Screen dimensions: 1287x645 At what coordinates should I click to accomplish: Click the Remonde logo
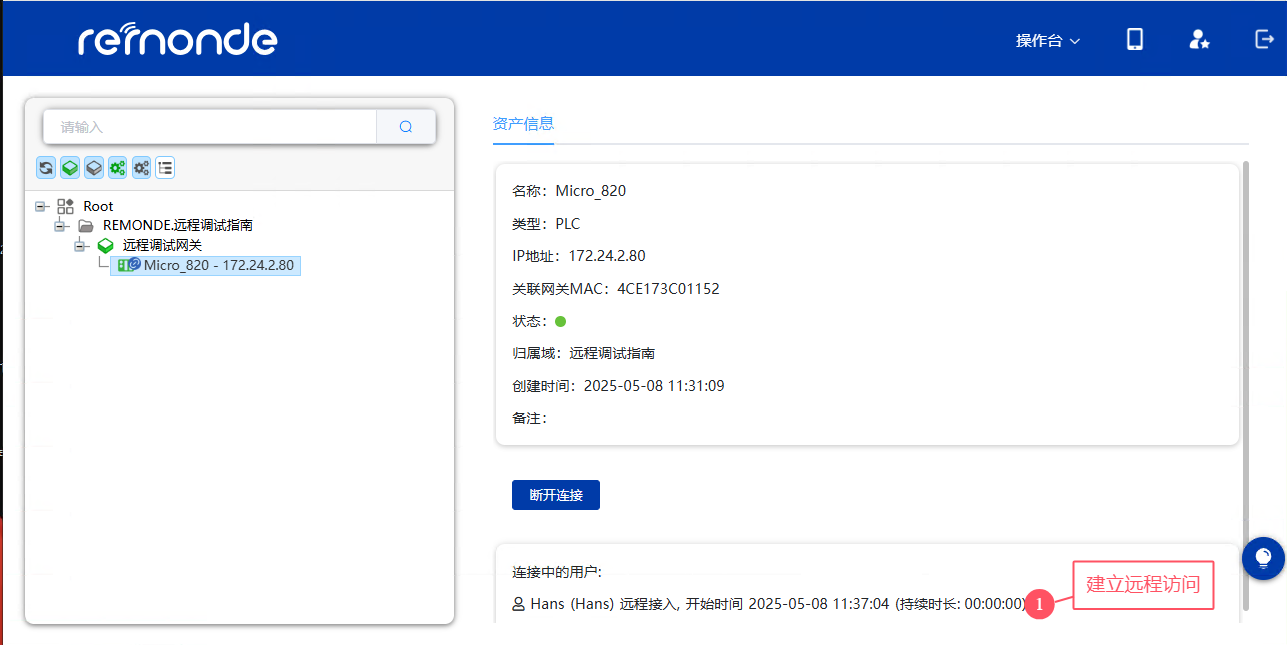point(178,39)
